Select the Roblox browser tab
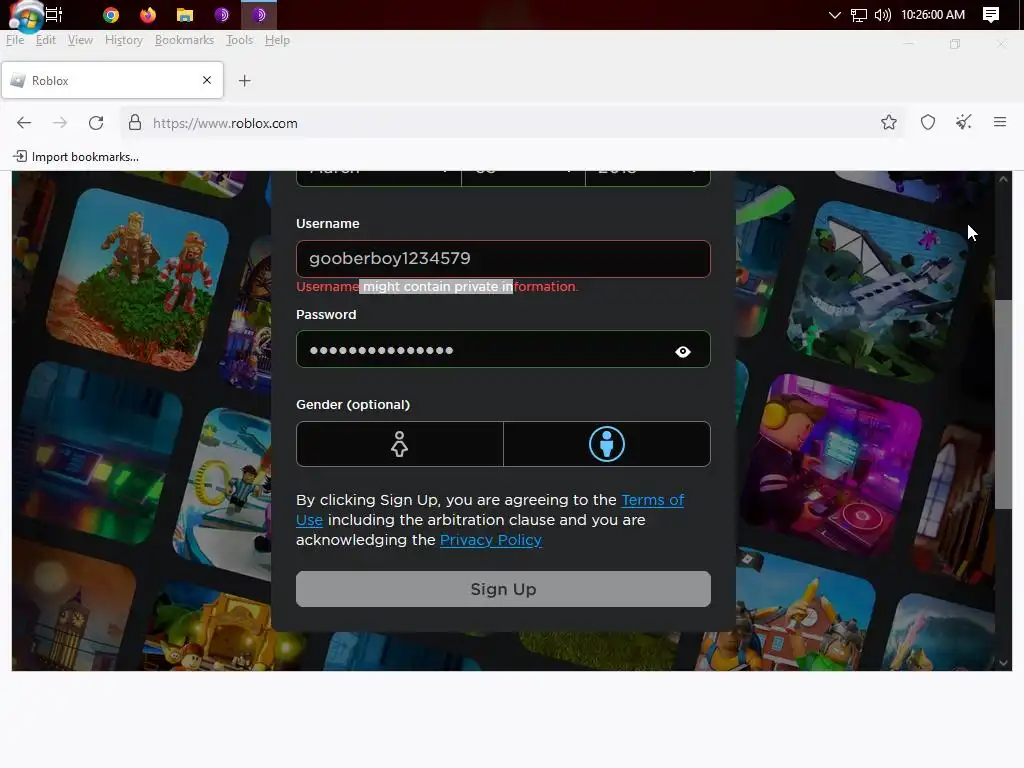The width and height of the screenshot is (1024, 768). coord(112,80)
